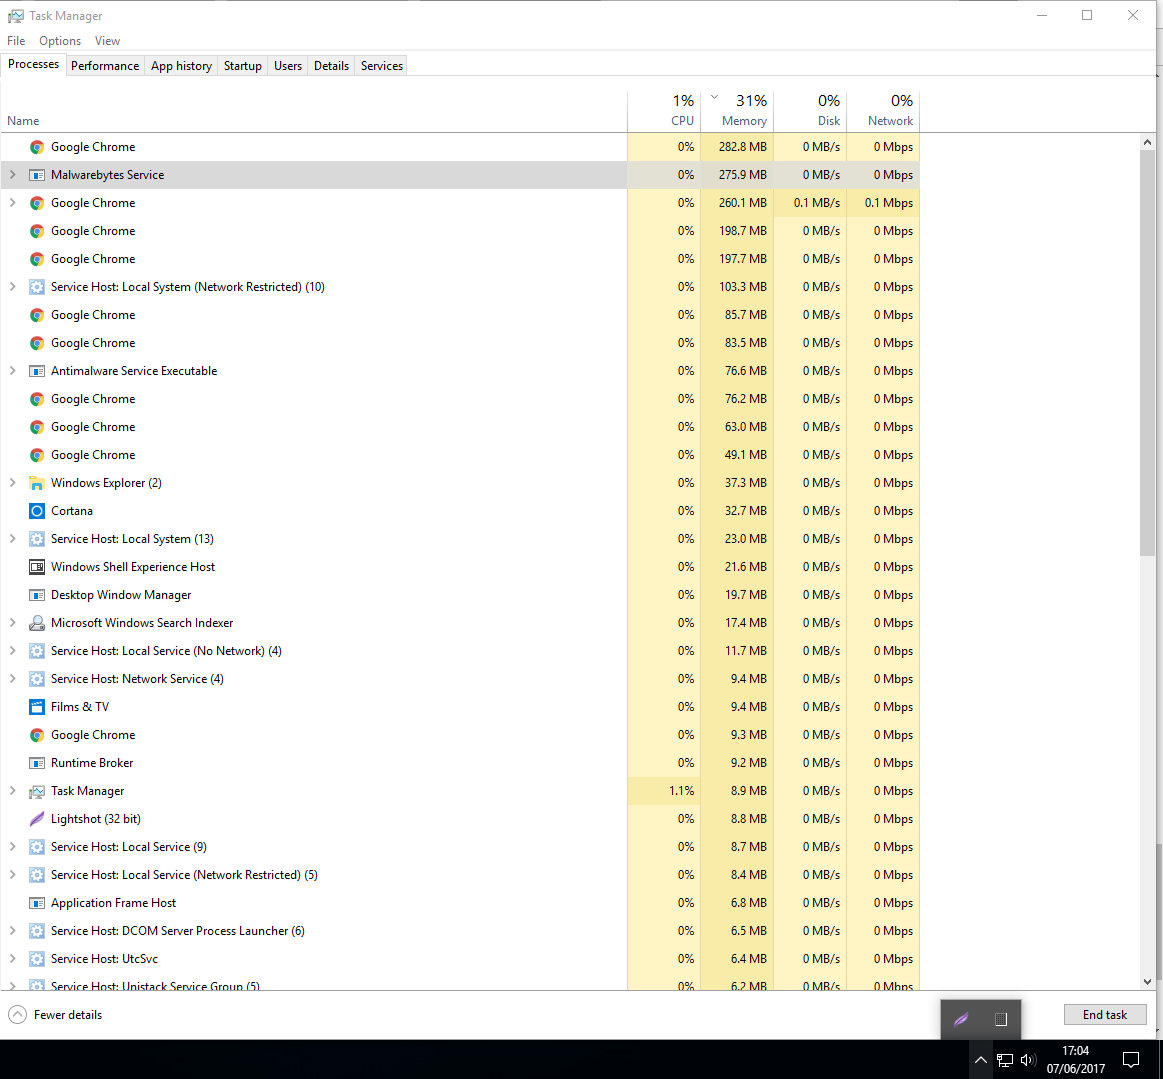Screen dimensions: 1163x1079
Task: Click Chrome icon of the 9.3 MB process
Action: click(36, 735)
